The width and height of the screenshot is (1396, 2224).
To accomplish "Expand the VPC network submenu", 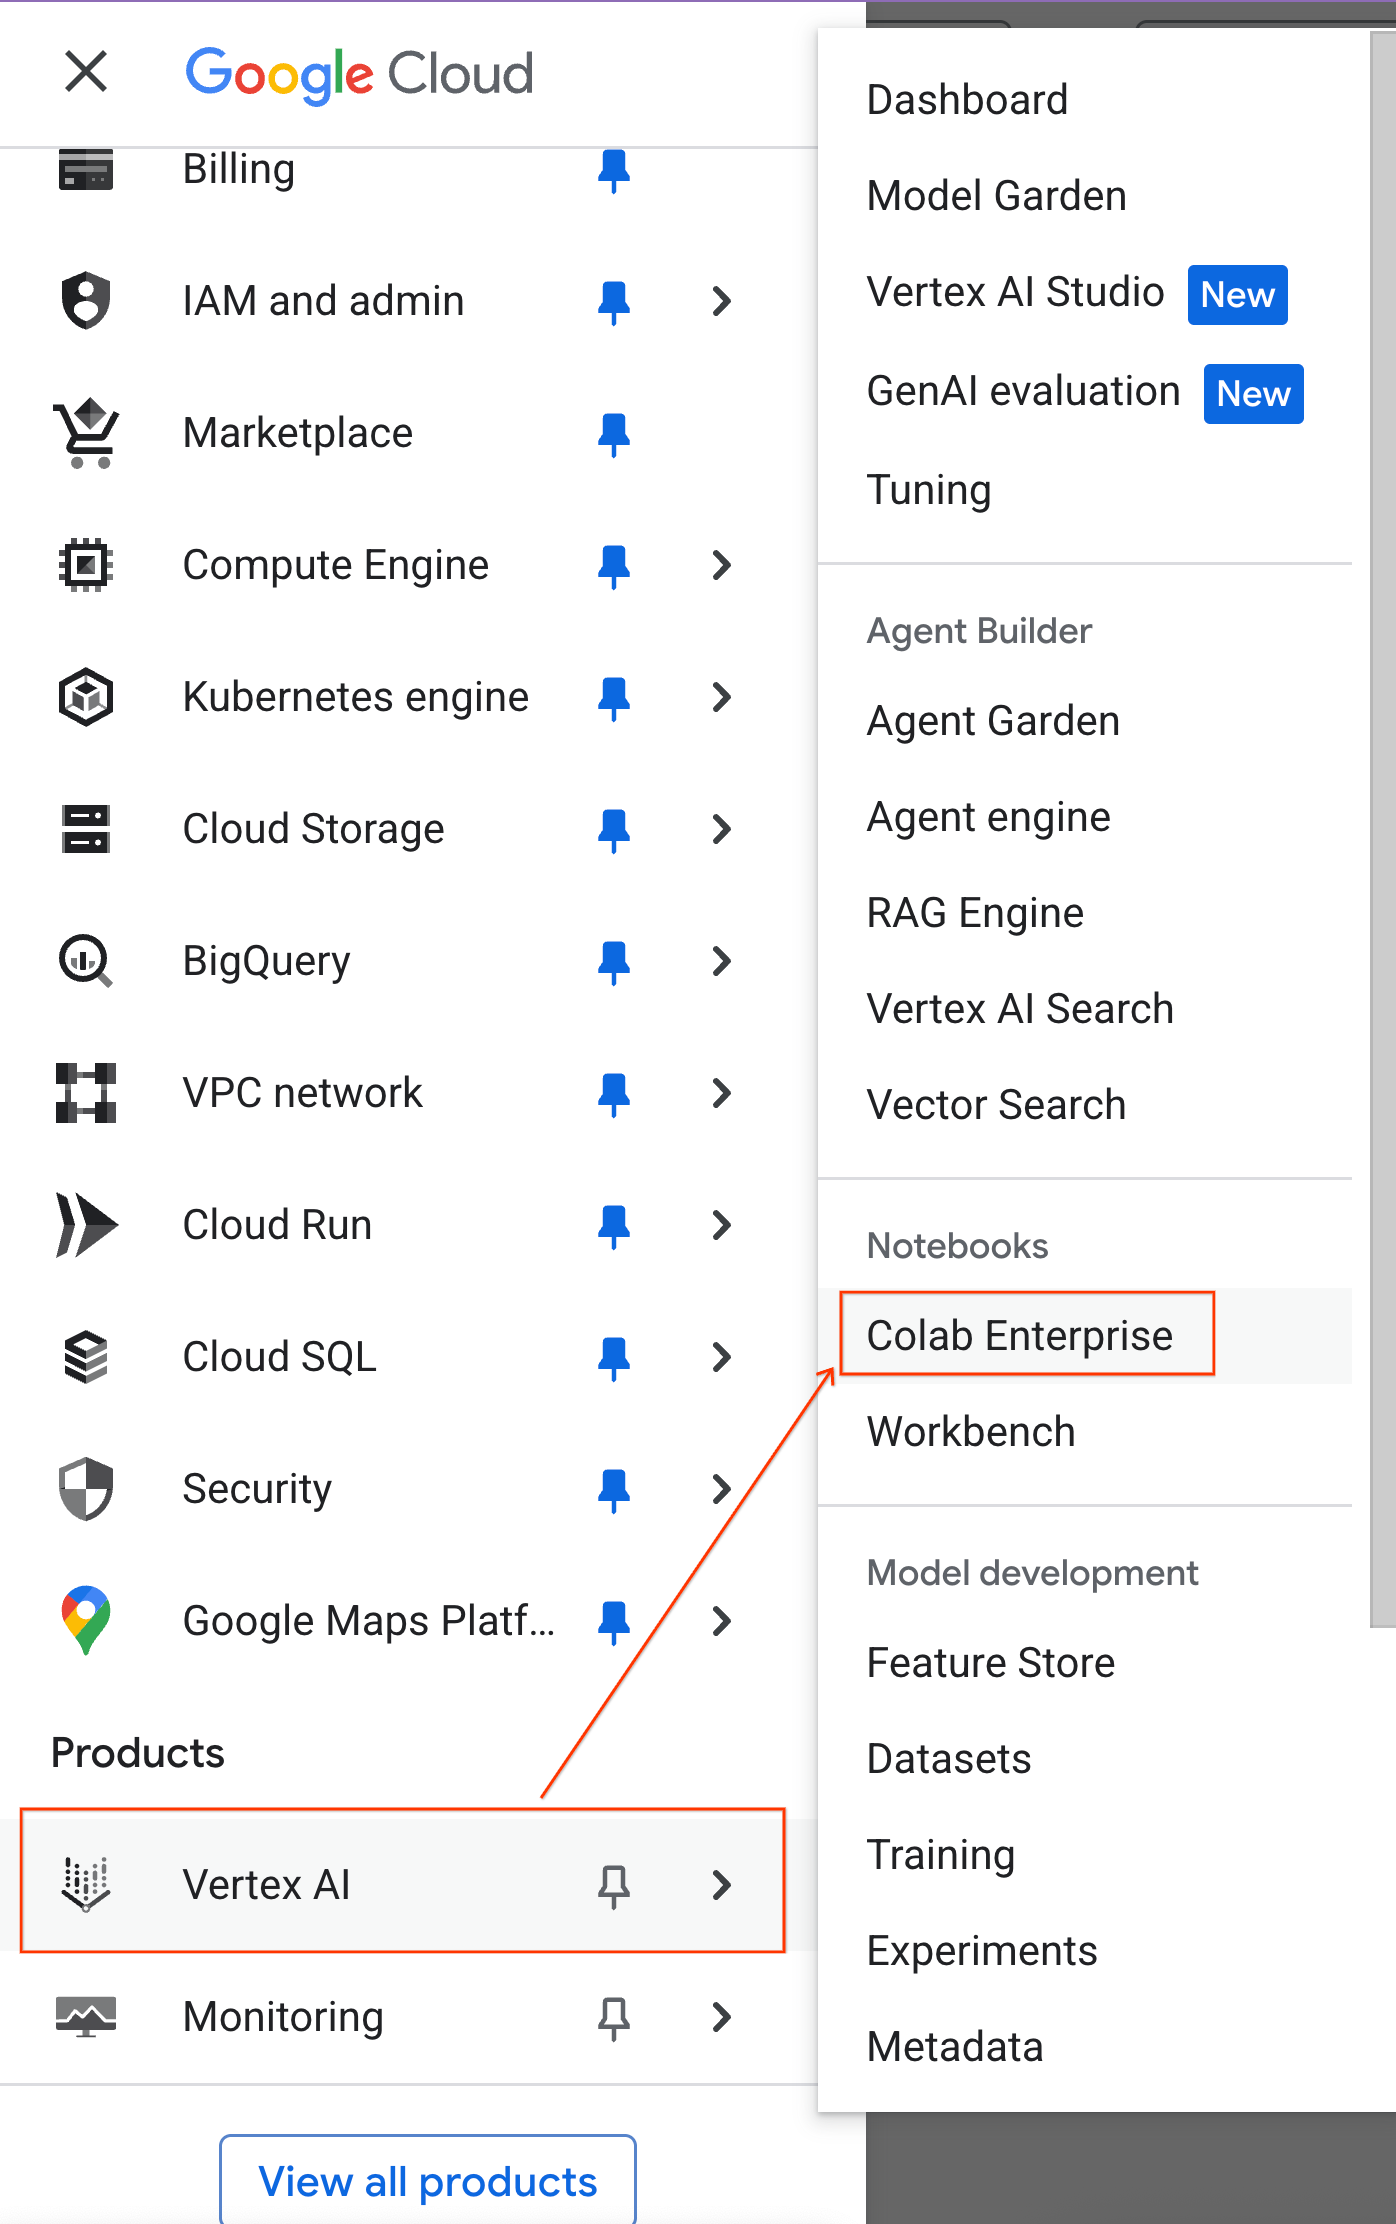I will point(722,1093).
